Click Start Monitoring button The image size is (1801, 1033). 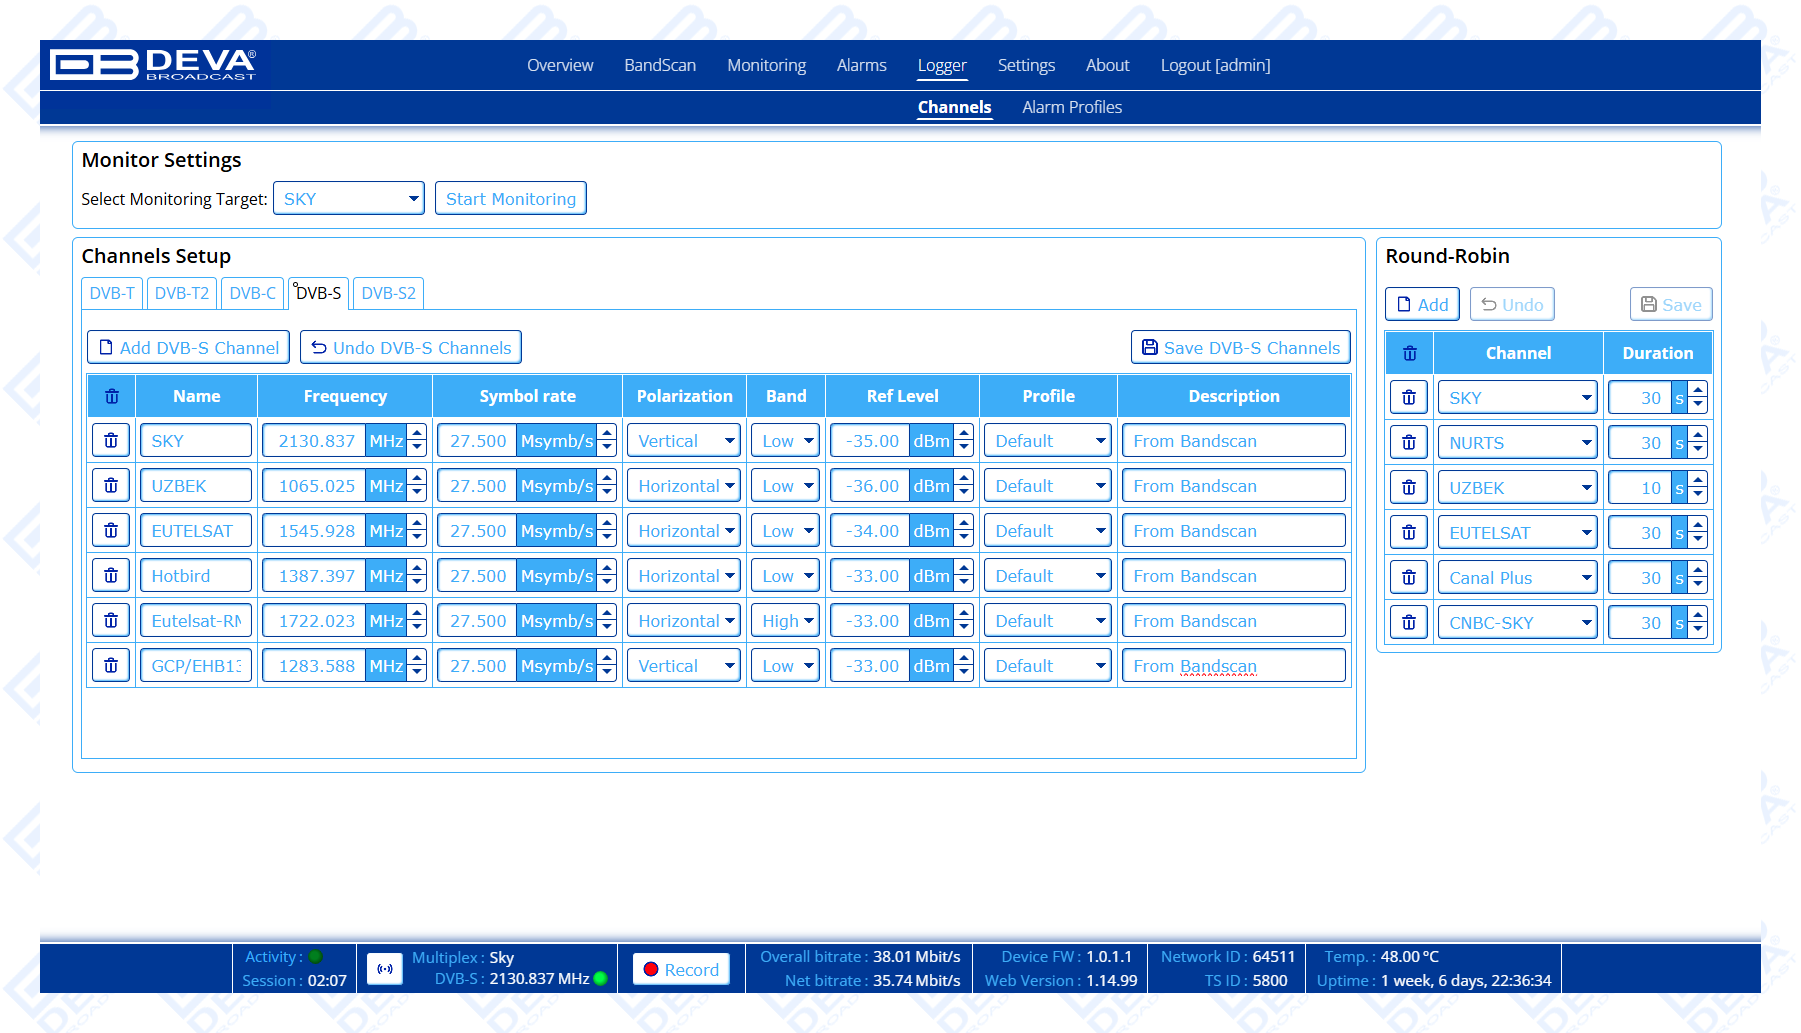tap(510, 199)
